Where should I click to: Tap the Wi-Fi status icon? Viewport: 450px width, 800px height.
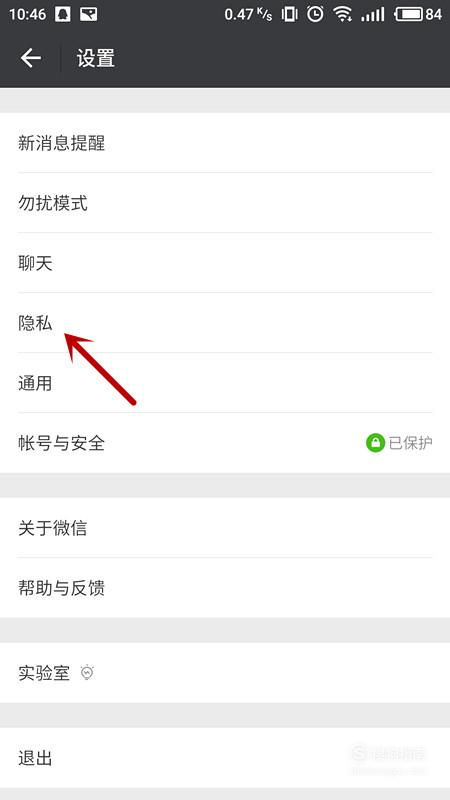343,14
